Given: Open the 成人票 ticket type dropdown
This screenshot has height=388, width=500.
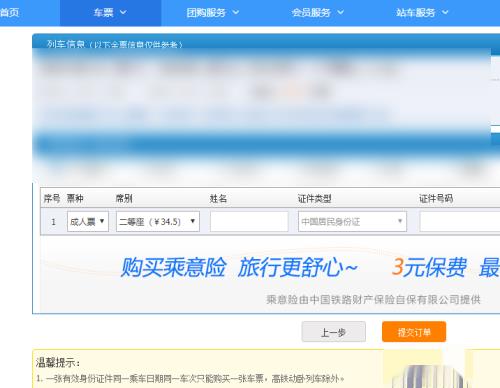Looking at the screenshot, I should [x=88, y=221].
